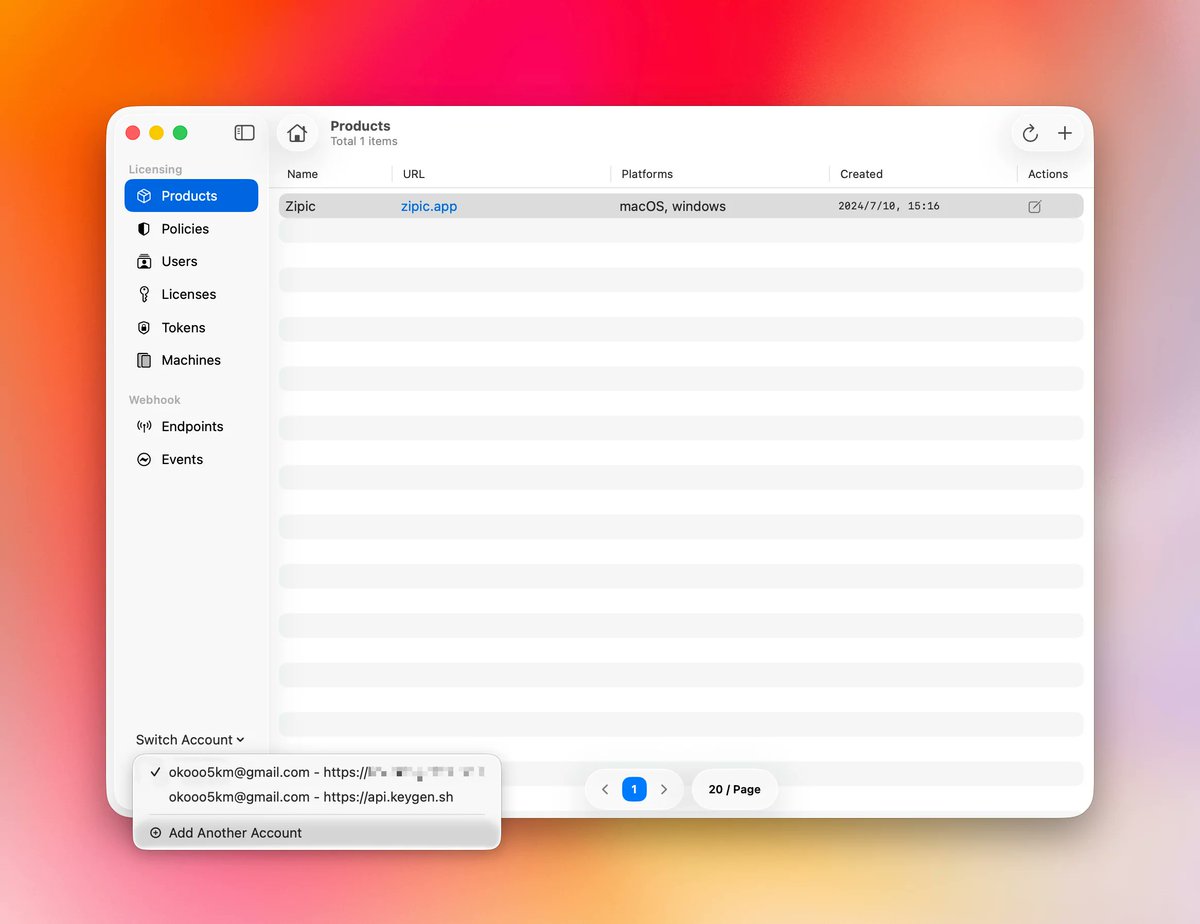The width and height of the screenshot is (1200, 924).
Task: Select the checked account with blurred URL
Action: click(x=316, y=772)
